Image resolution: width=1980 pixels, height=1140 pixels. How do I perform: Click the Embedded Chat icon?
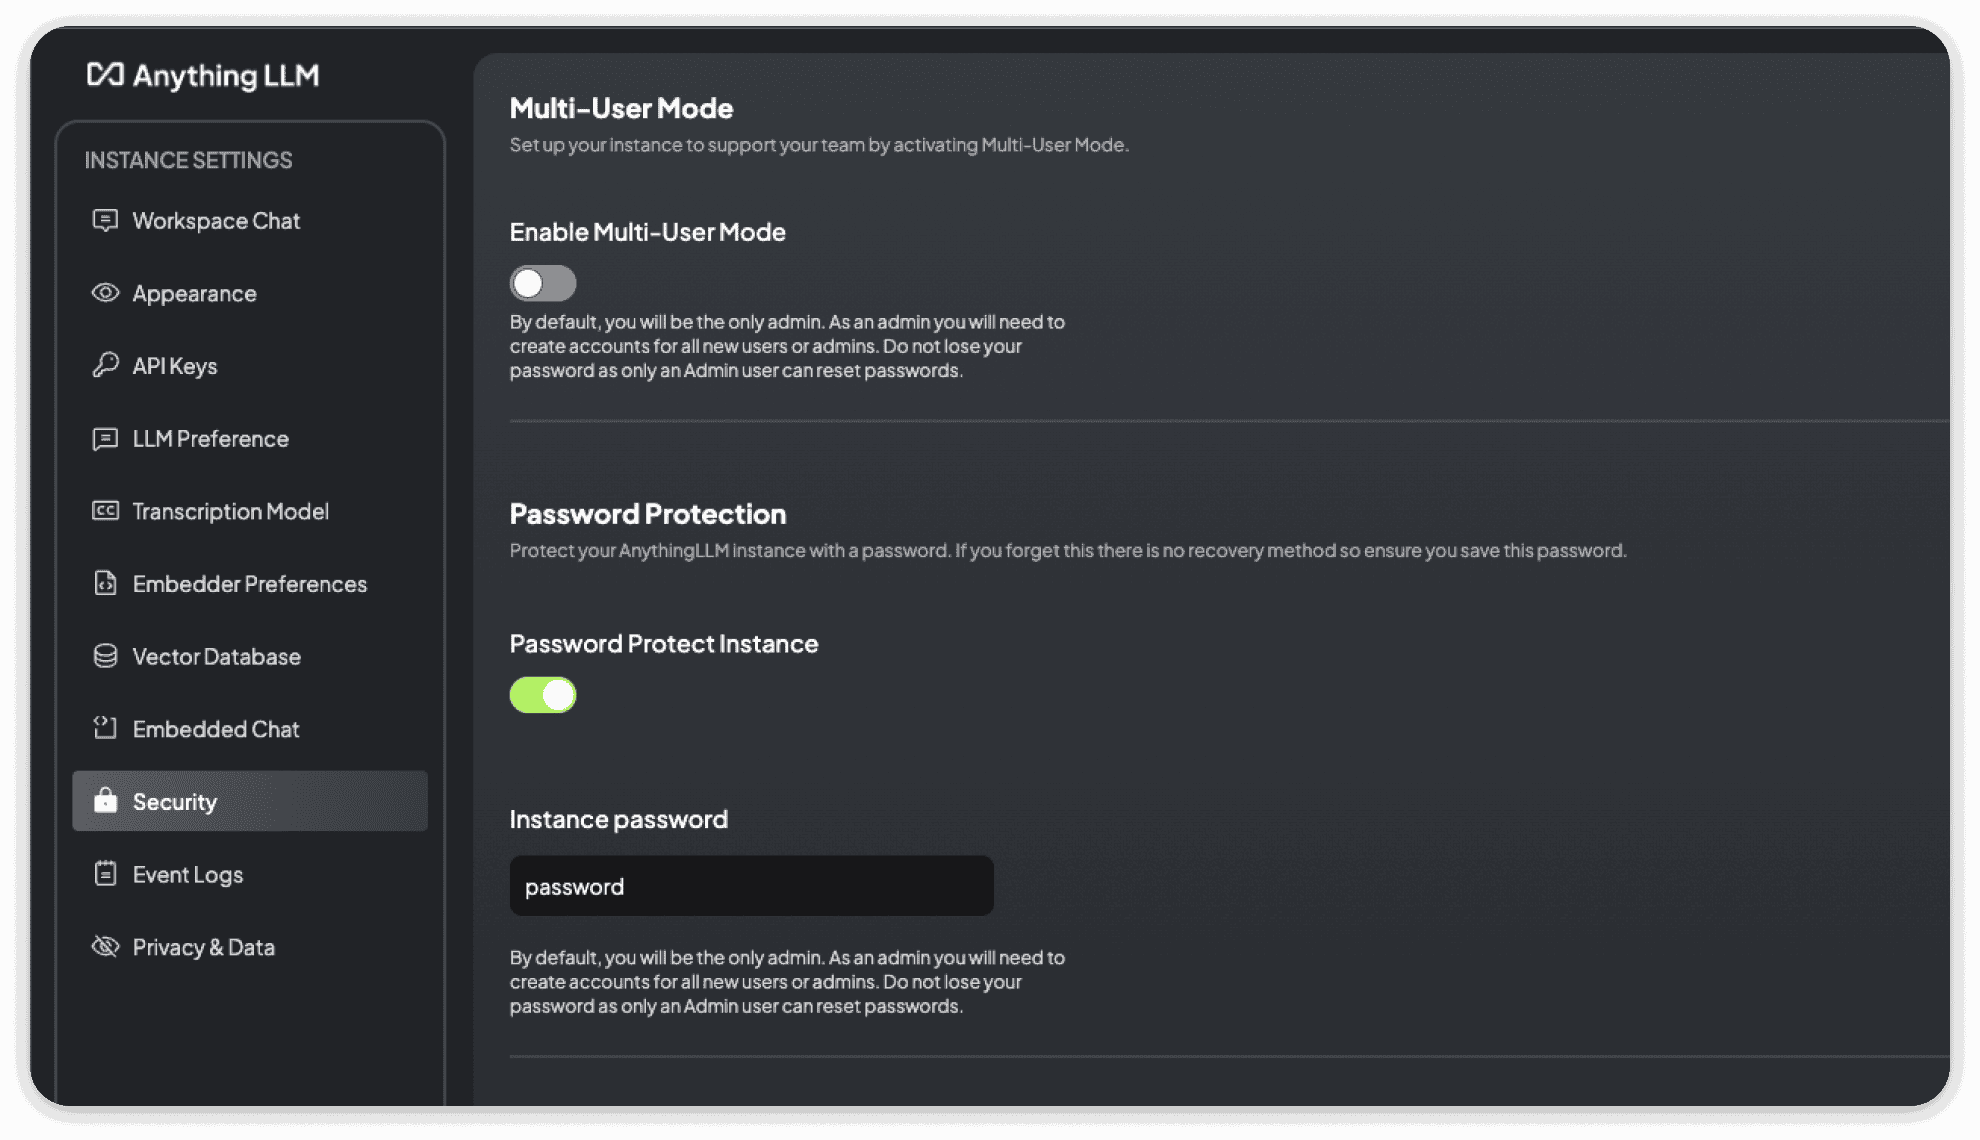click(x=105, y=728)
